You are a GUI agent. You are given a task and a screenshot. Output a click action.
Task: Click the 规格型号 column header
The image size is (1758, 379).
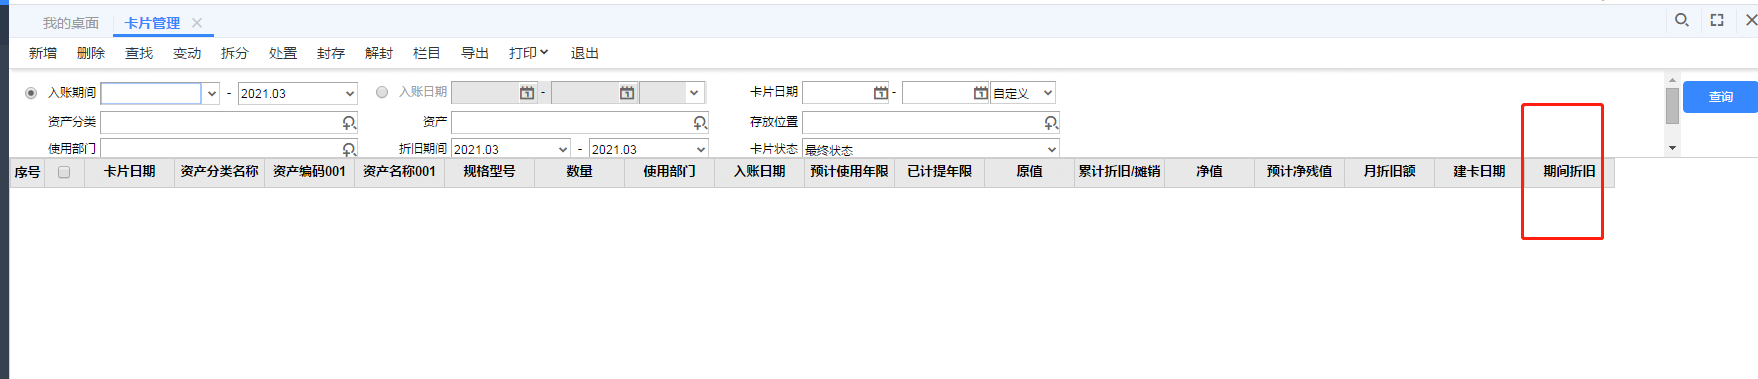(490, 172)
